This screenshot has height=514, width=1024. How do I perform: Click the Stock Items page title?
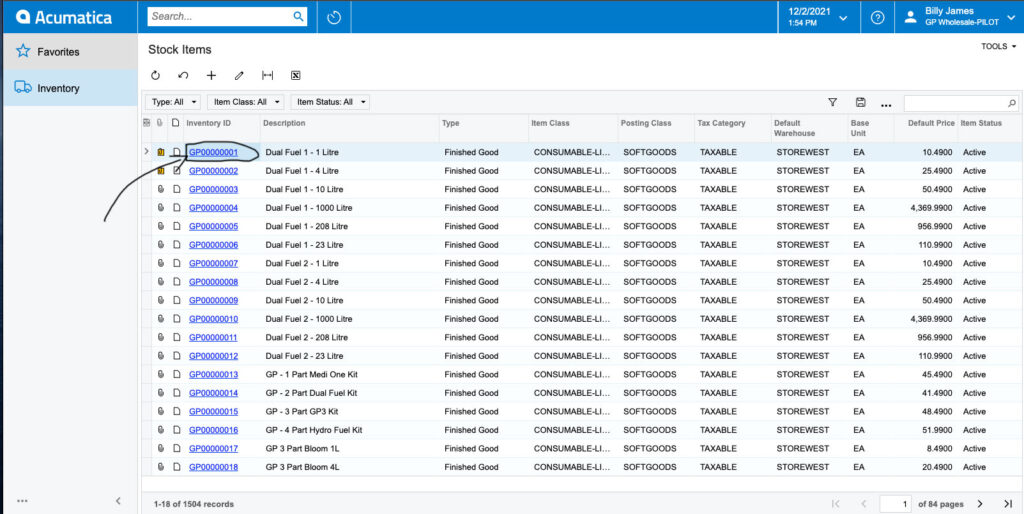180,50
